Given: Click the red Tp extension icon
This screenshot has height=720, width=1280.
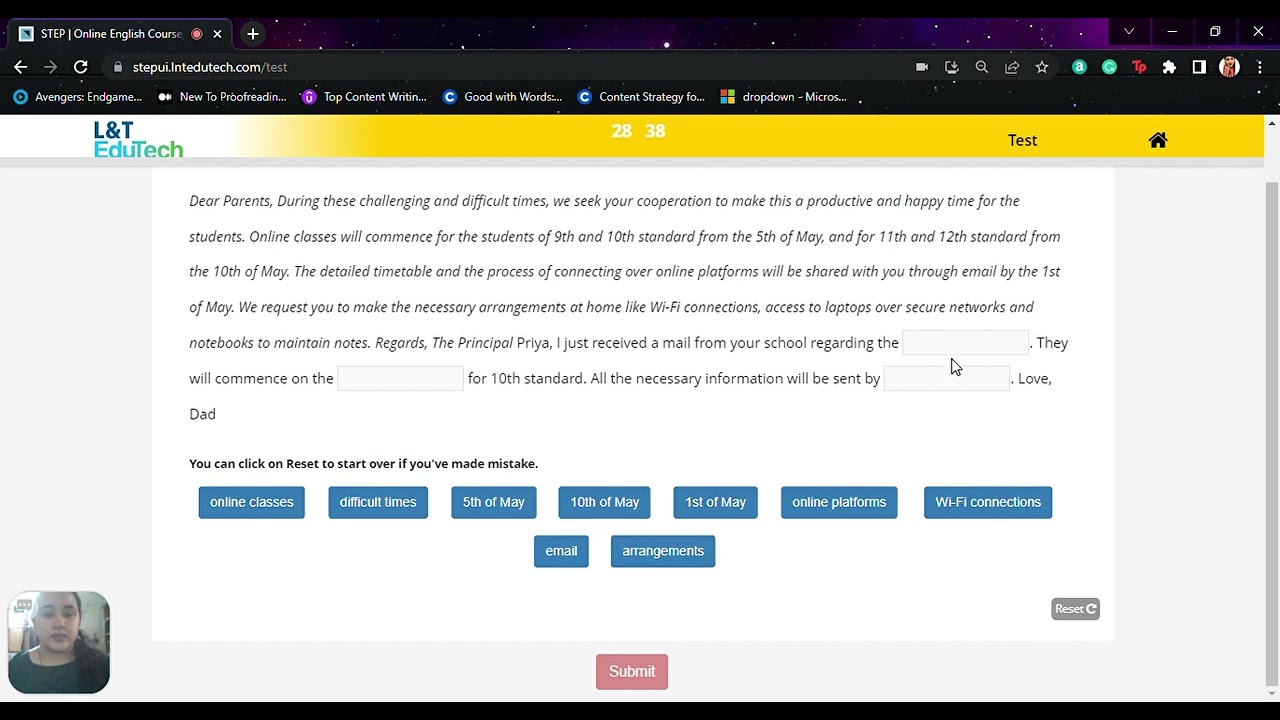Looking at the screenshot, I should [1139, 67].
